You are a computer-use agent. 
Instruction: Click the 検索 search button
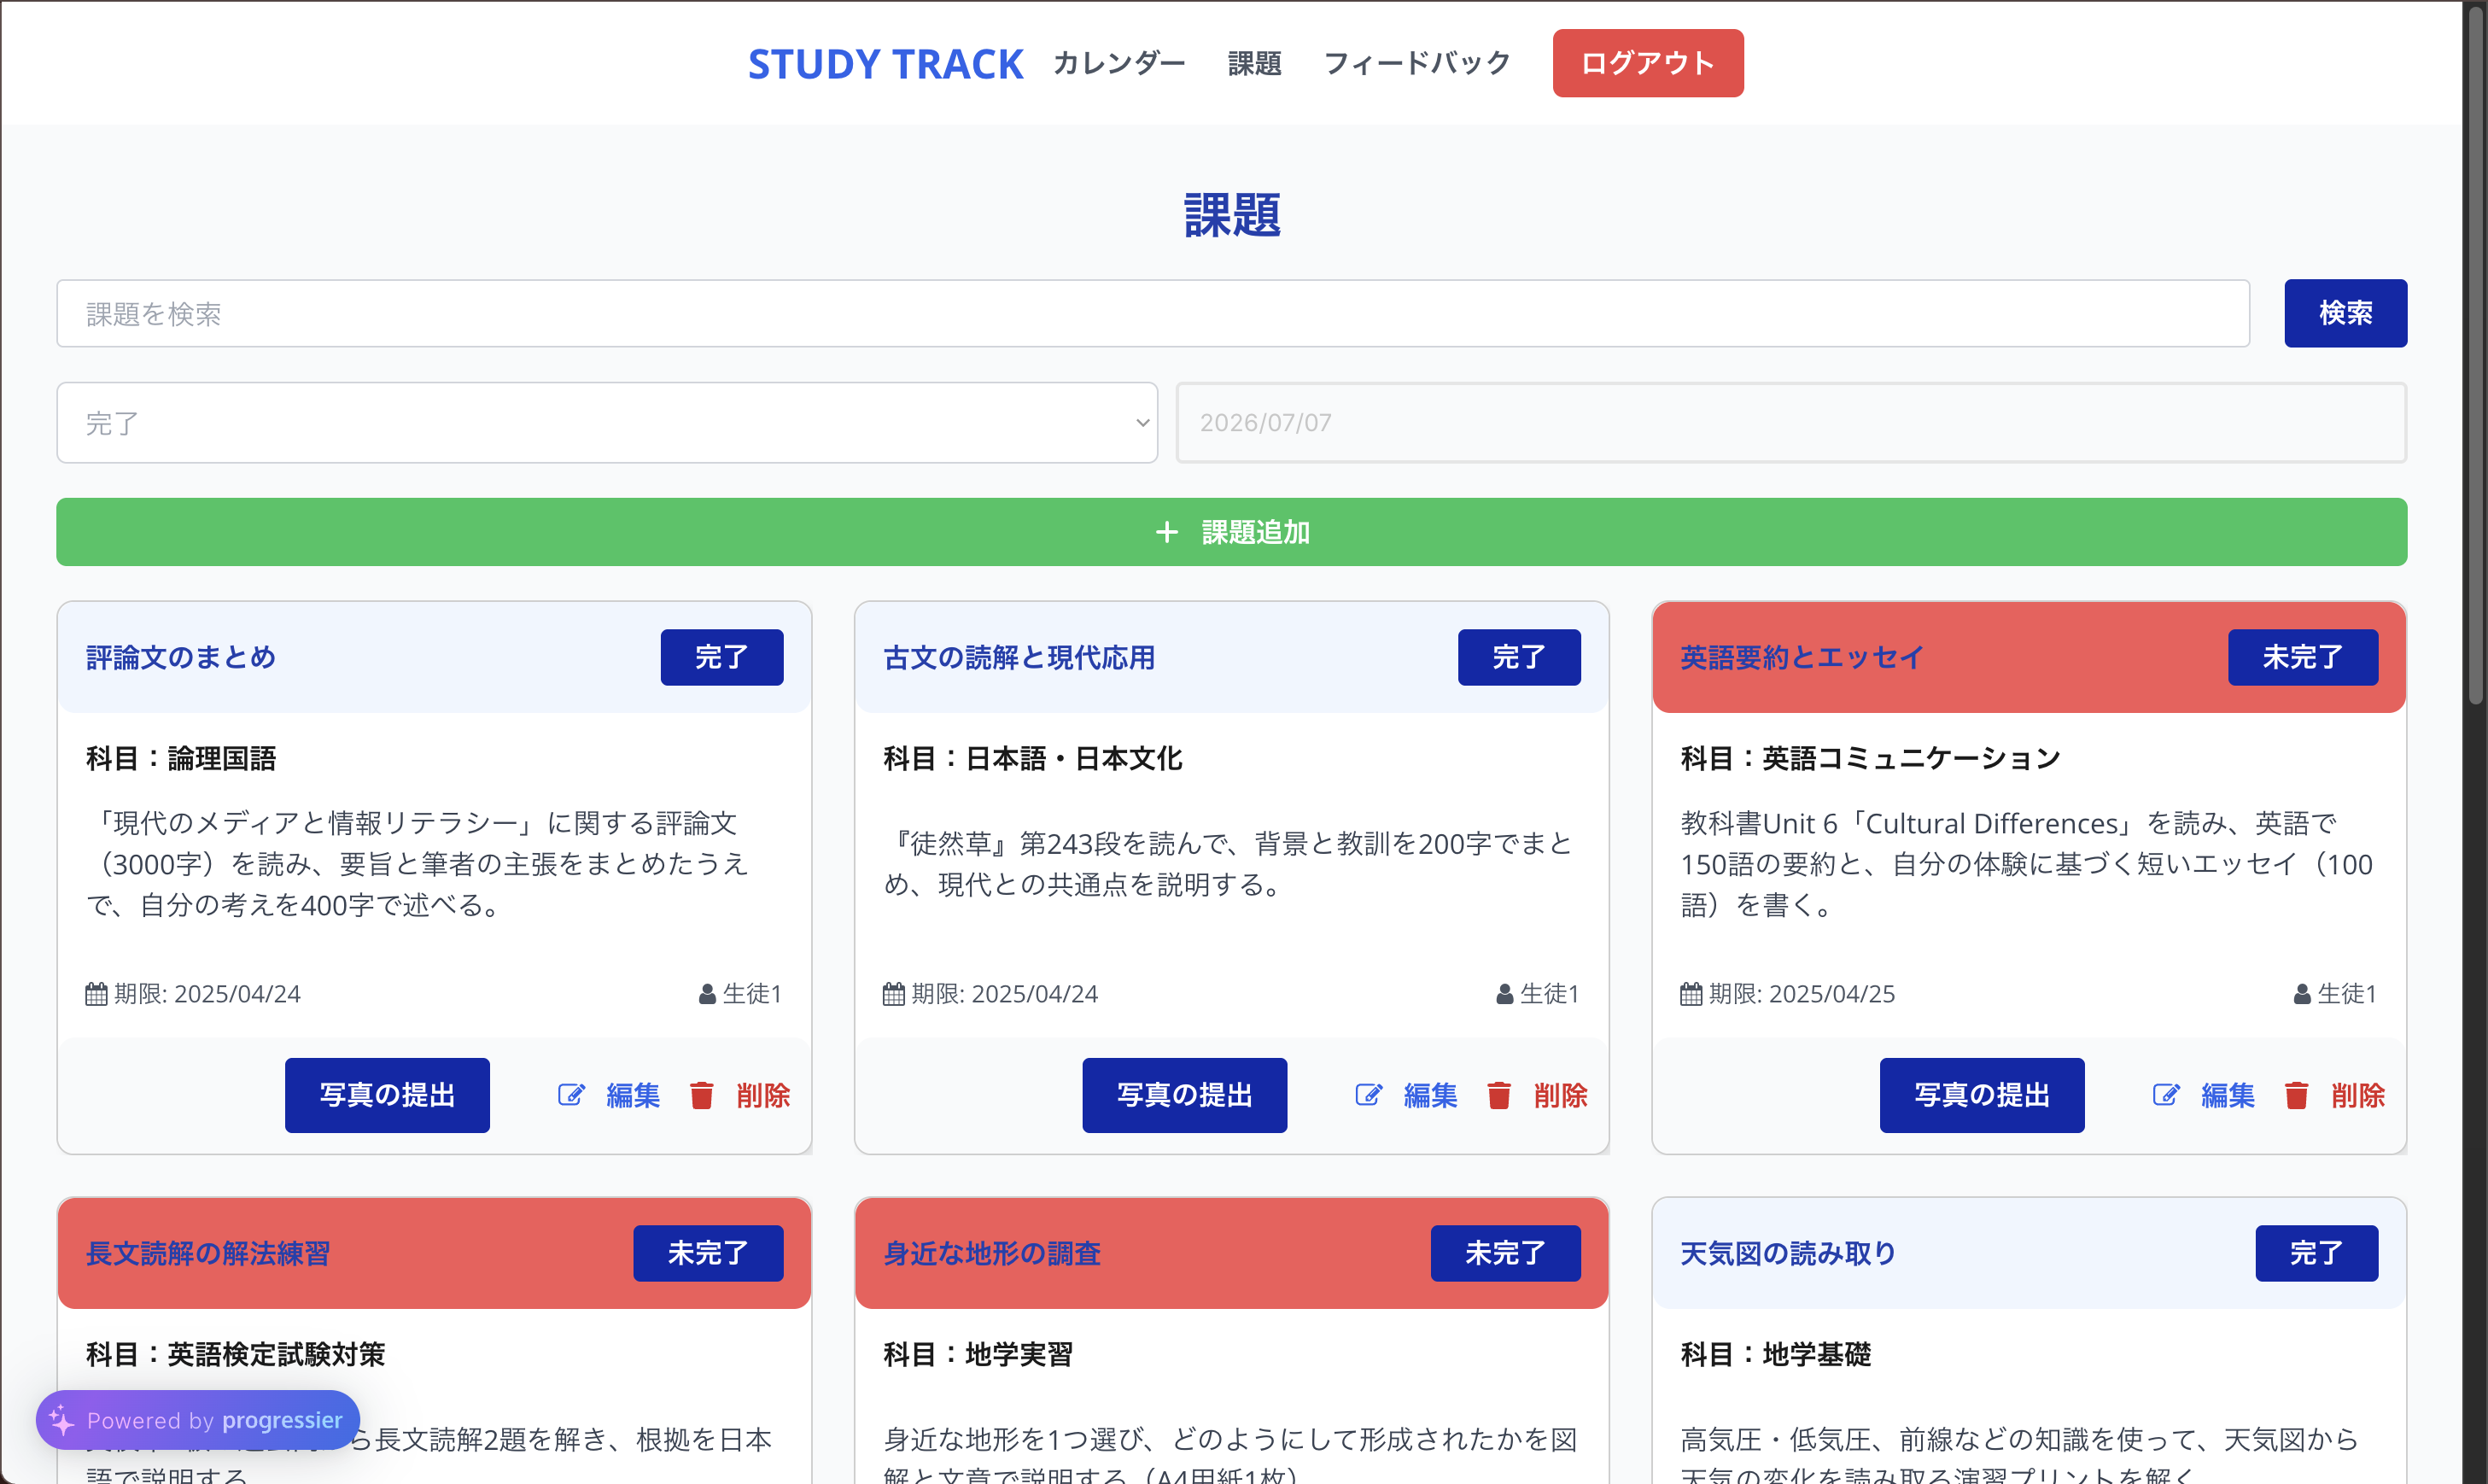tap(2345, 313)
